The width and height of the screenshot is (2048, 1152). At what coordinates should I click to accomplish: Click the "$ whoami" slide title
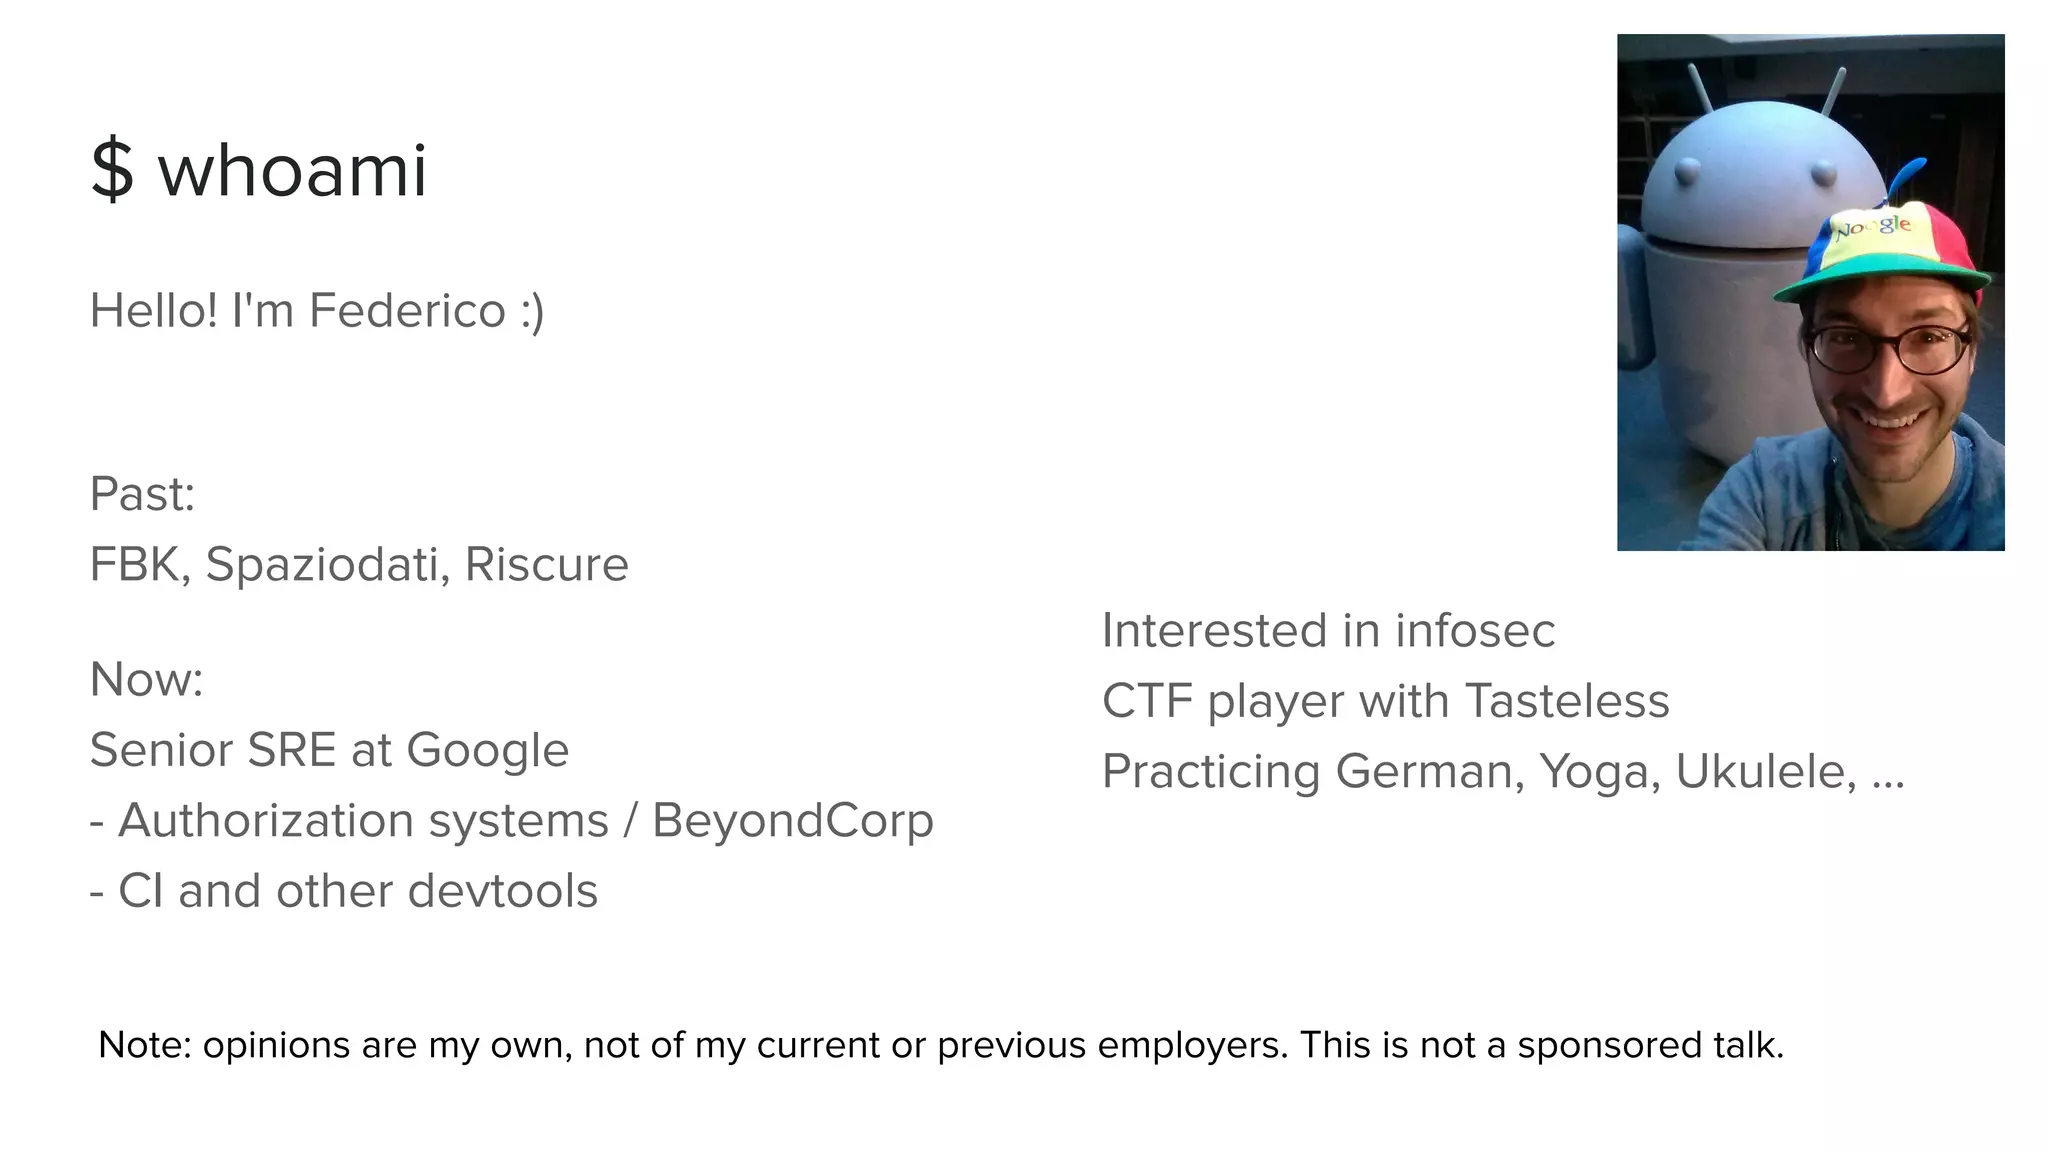click(258, 170)
